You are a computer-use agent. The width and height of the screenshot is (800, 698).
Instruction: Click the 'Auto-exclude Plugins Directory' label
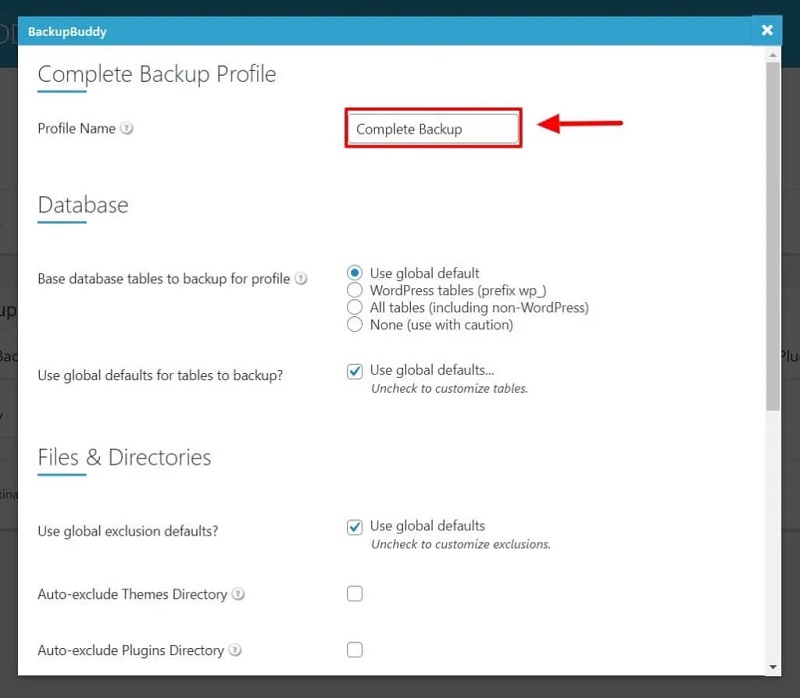131,651
